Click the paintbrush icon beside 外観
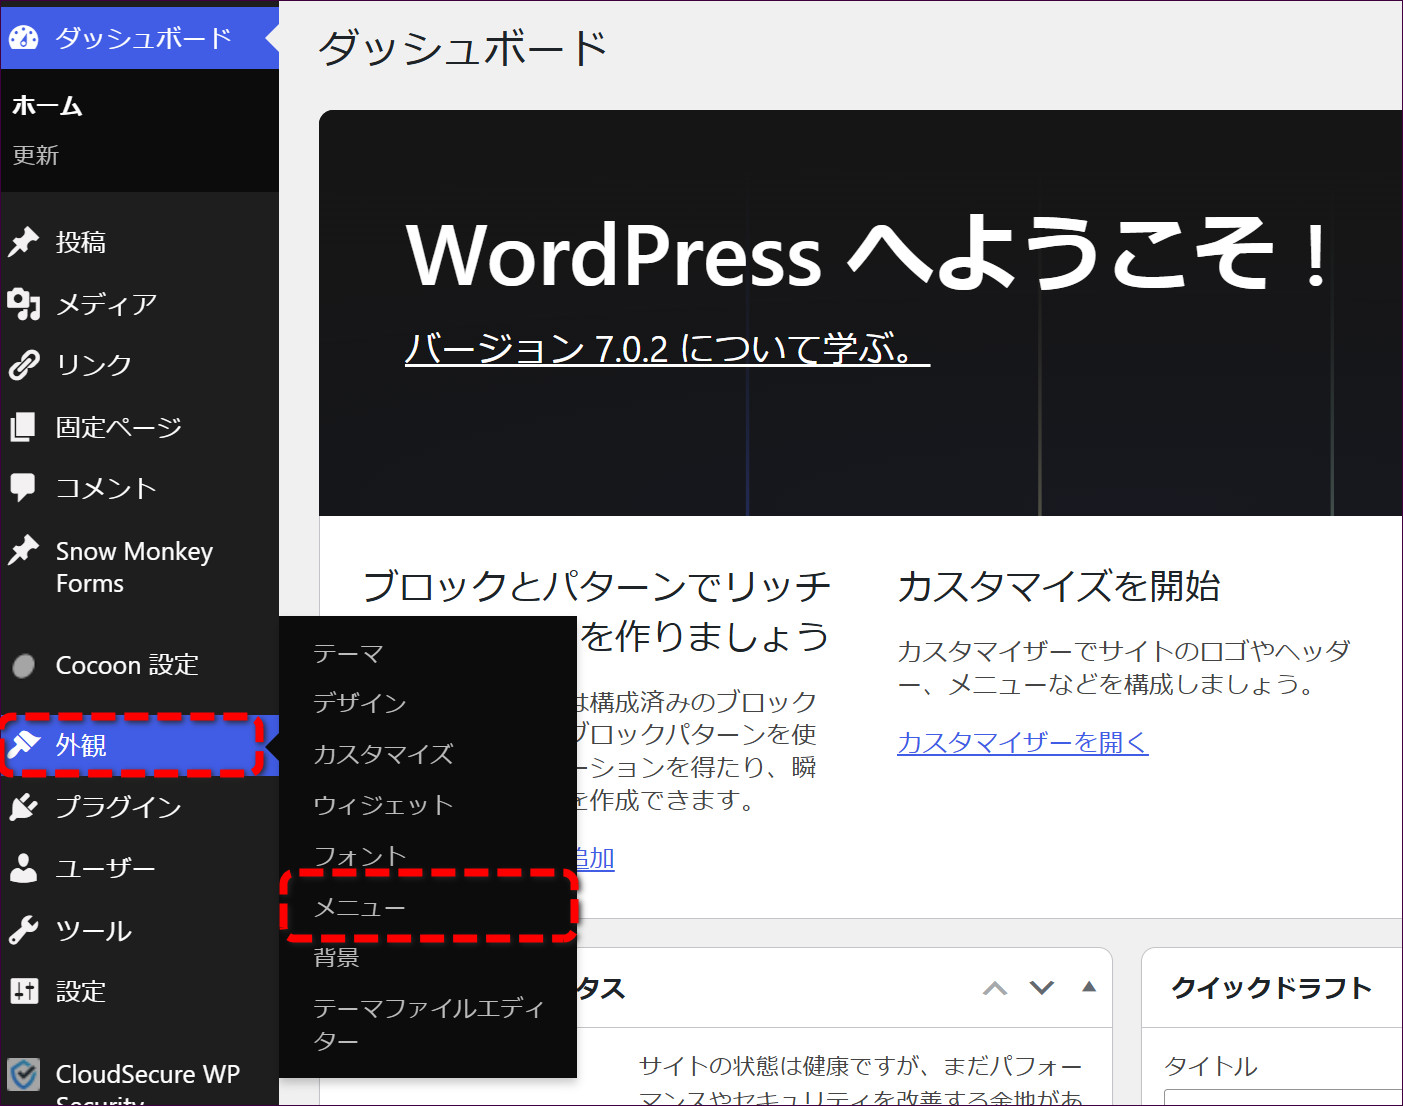This screenshot has height=1106, width=1403. click(x=23, y=745)
